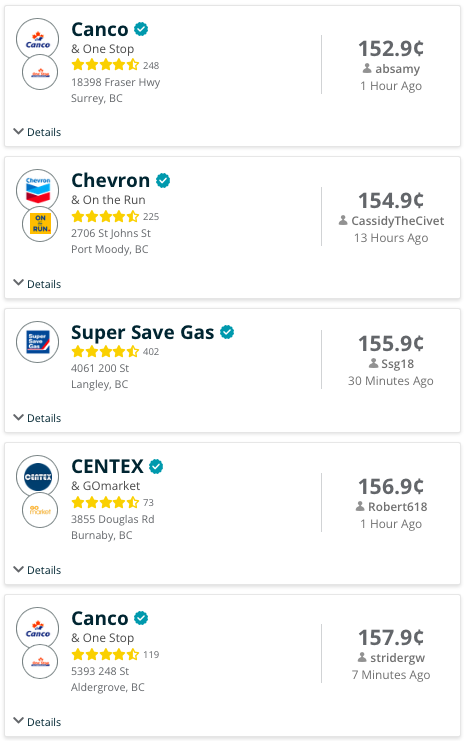The image size is (470, 741).
Task: Click the Super Save Gas logo icon
Action: tap(38, 342)
